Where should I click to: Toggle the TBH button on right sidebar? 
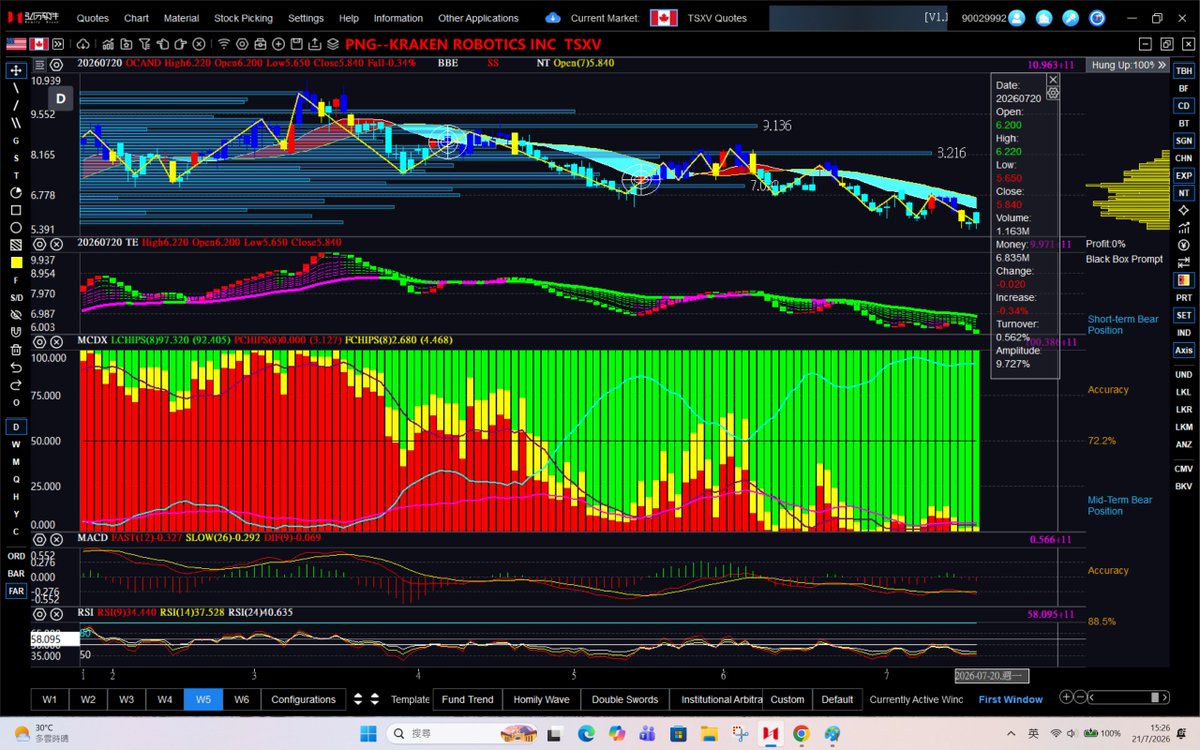pyautogui.click(x=1183, y=71)
